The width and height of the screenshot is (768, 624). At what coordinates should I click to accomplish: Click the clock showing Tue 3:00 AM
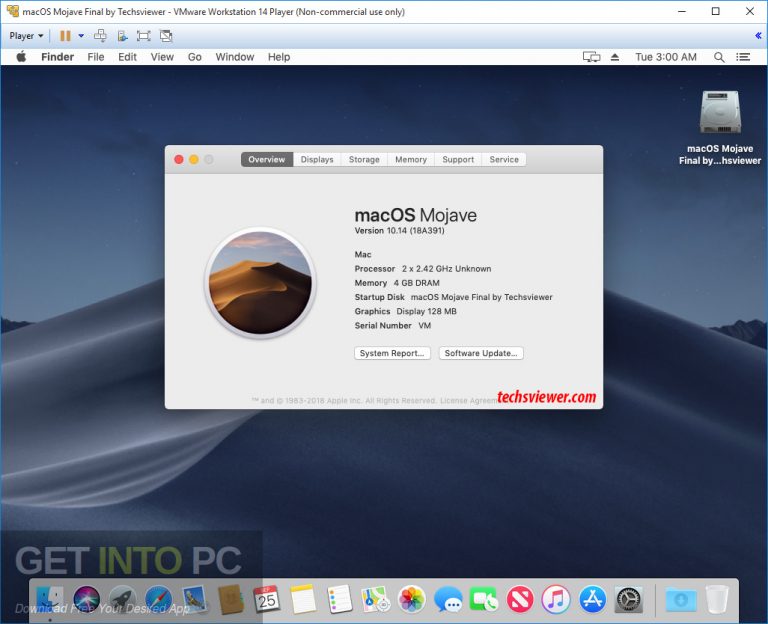coord(666,57)
